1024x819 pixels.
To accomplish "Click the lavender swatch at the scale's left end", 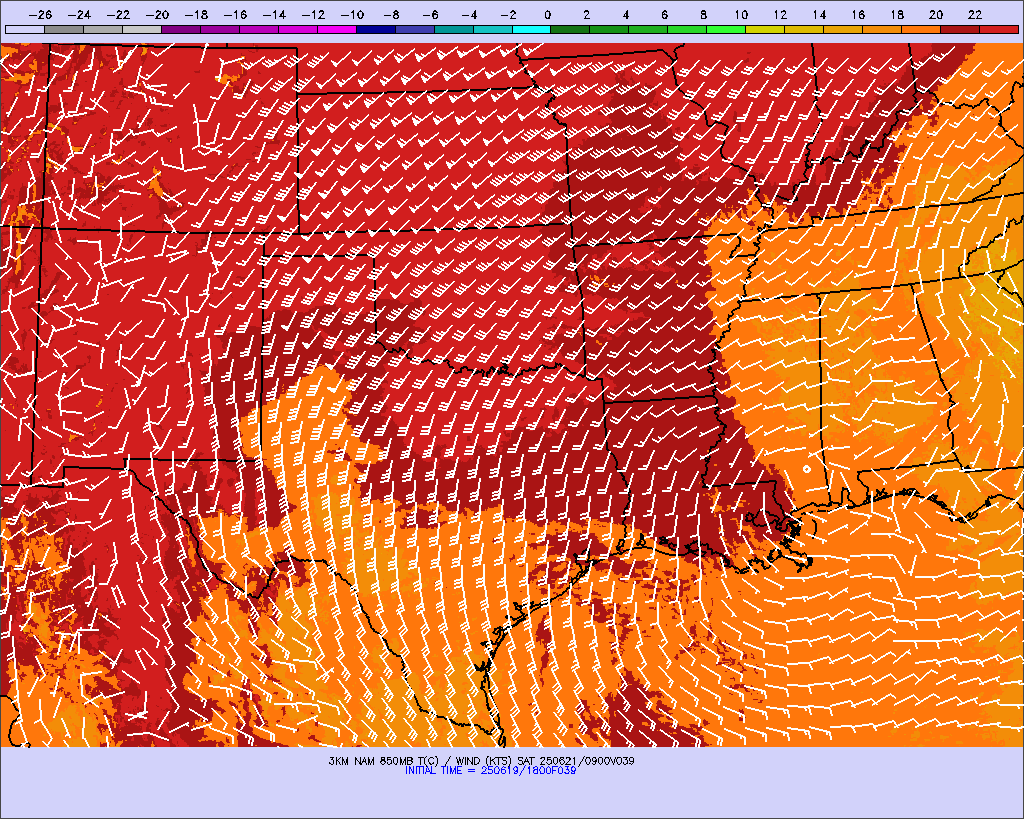I will pyautogui.click(x=25, y=29).
